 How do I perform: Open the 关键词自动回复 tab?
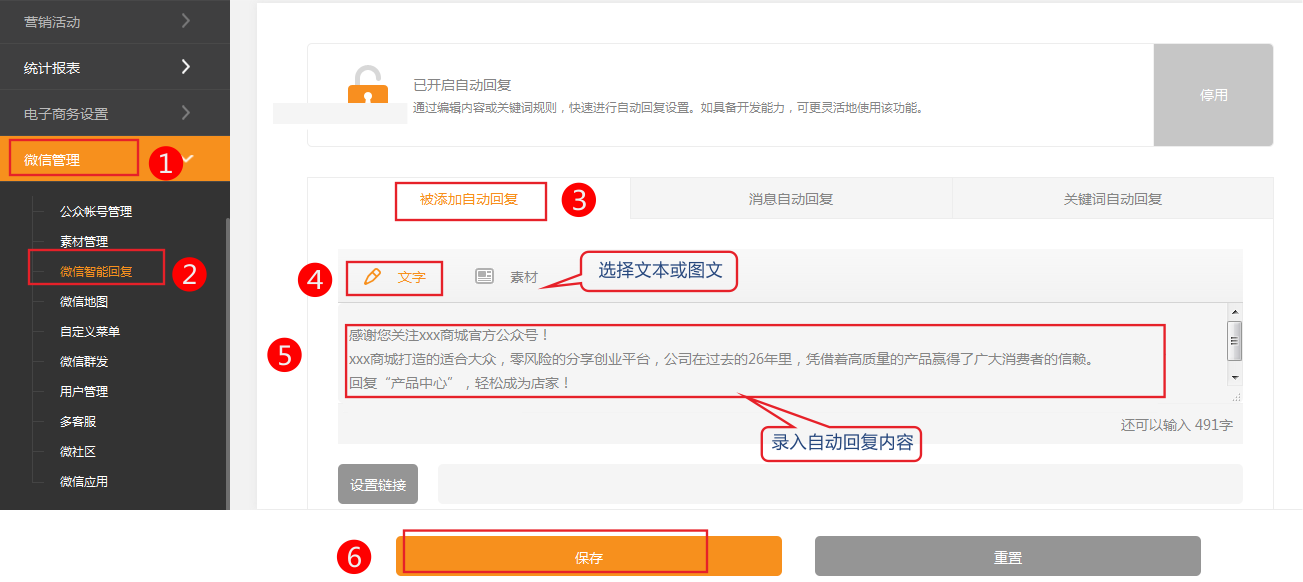point(1112,199)
